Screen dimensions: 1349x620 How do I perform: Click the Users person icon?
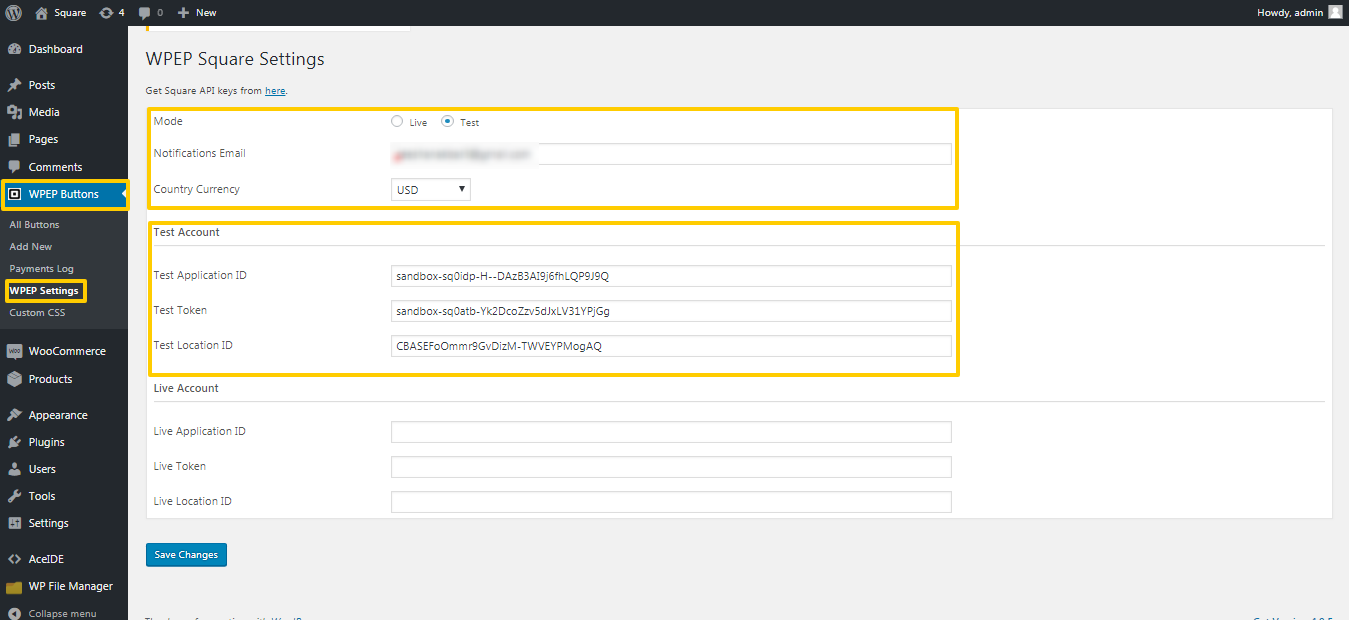(x=15, y=469)
